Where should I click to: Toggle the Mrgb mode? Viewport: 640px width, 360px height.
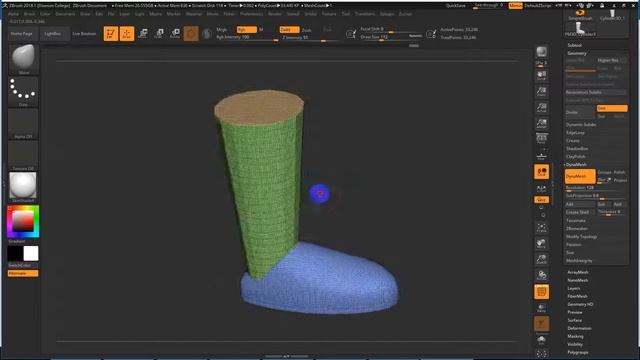click(x=222, y=29)
